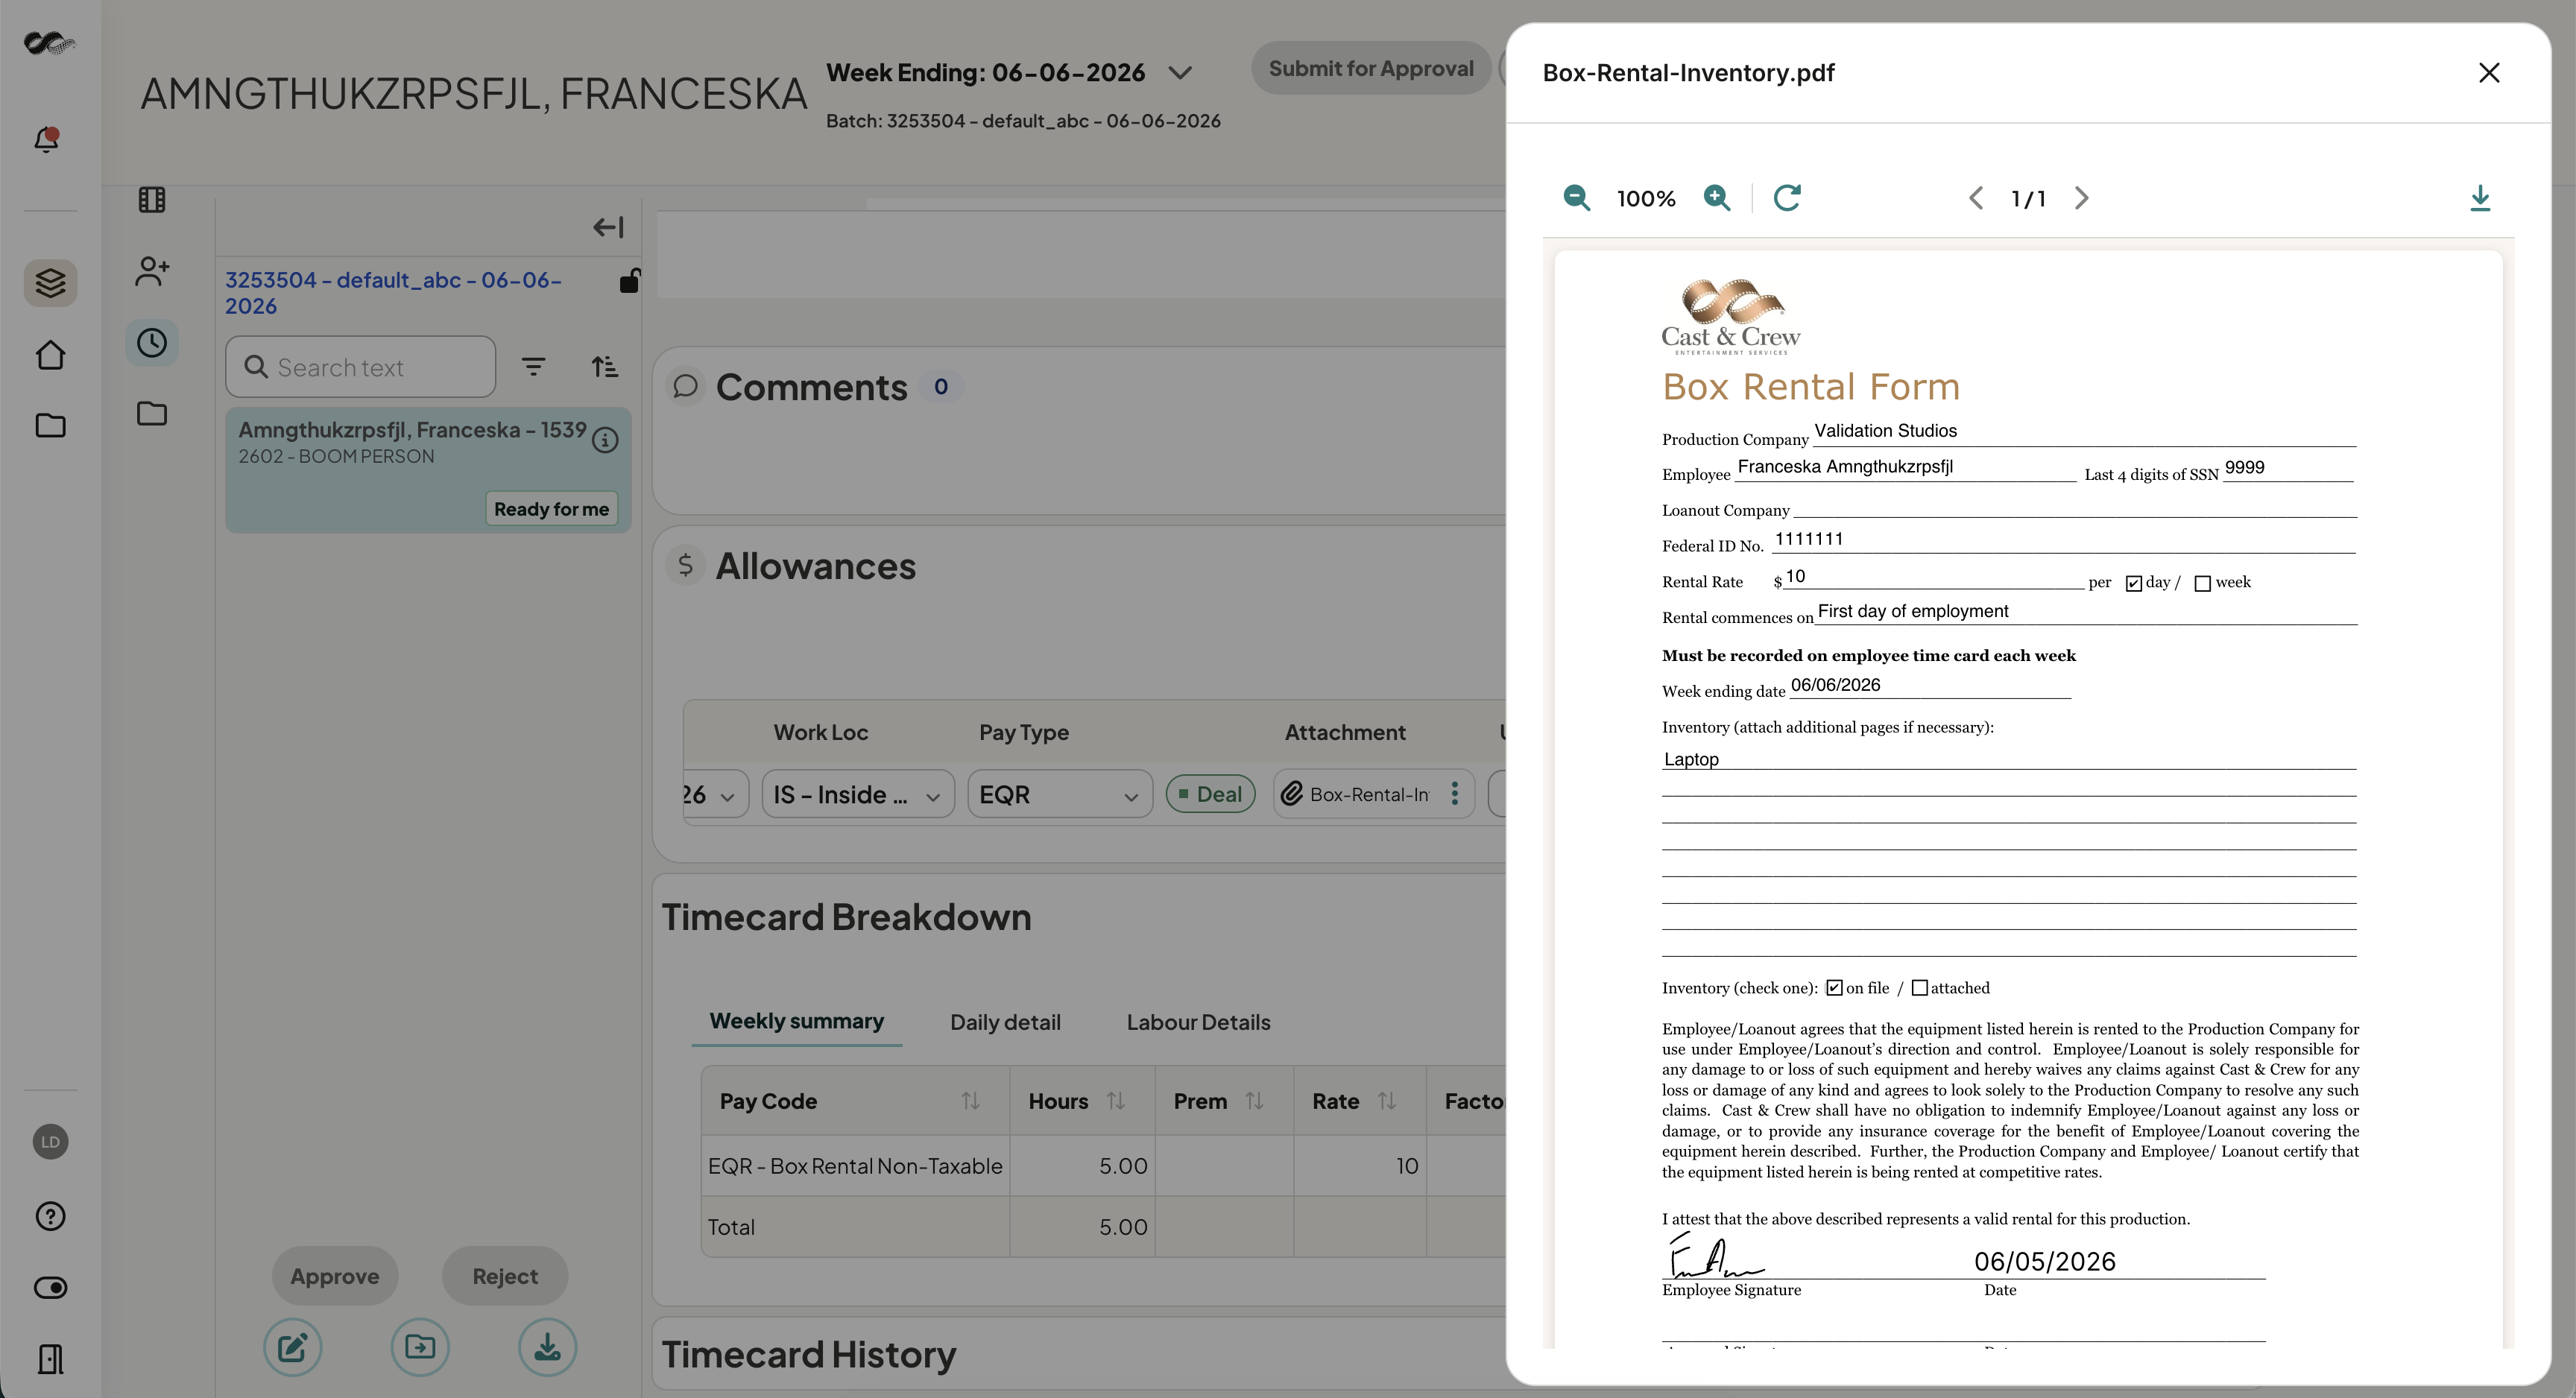Open the LD user avatar

point(50,1142)
